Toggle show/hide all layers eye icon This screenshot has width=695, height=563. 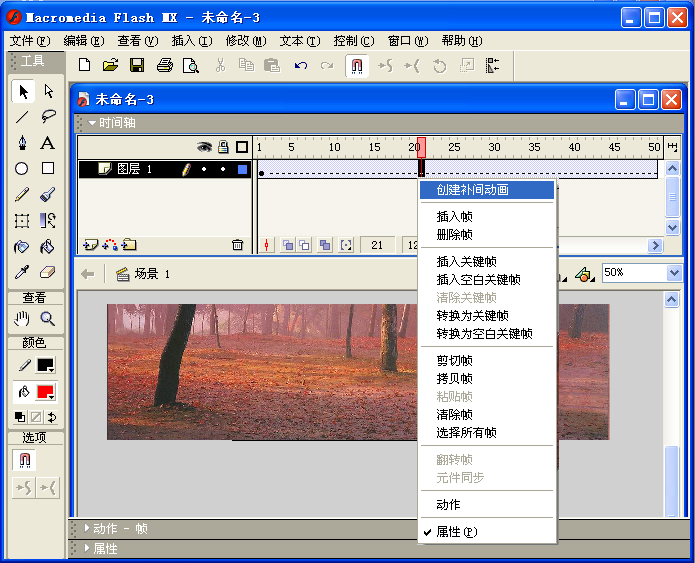[204, 147]
